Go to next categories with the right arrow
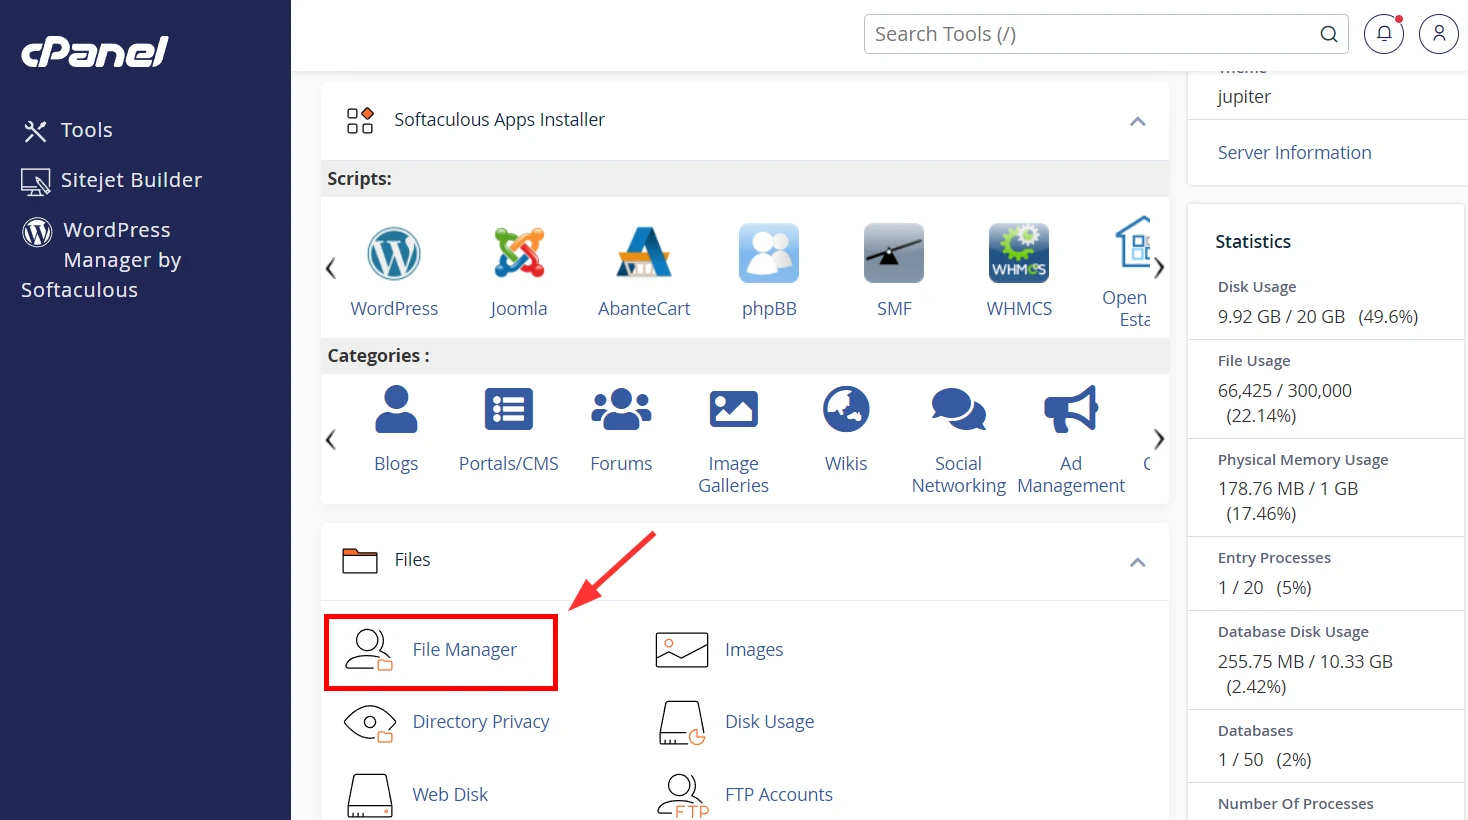This screenshot has height=820, width=1468. 1159,439
